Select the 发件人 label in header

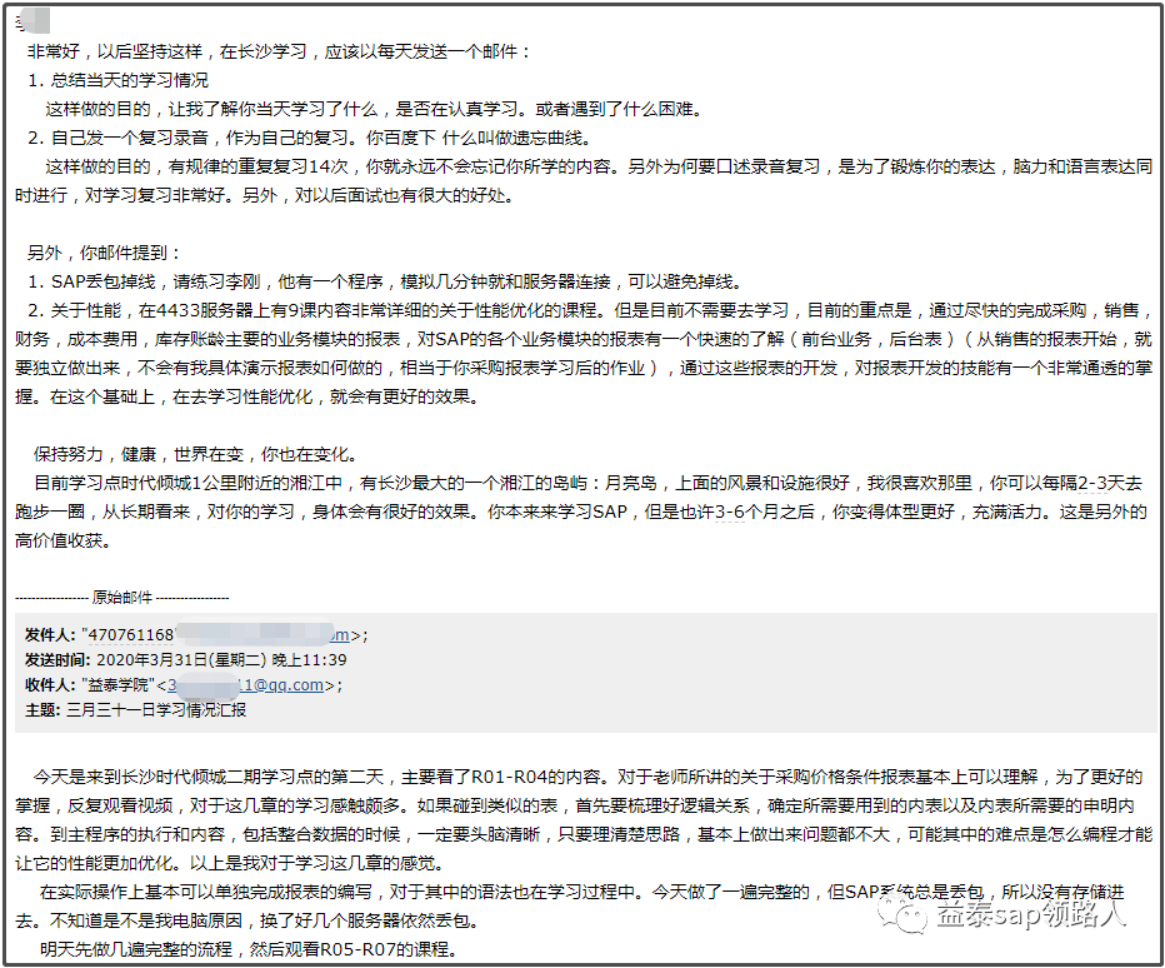(x=51, y=635)
